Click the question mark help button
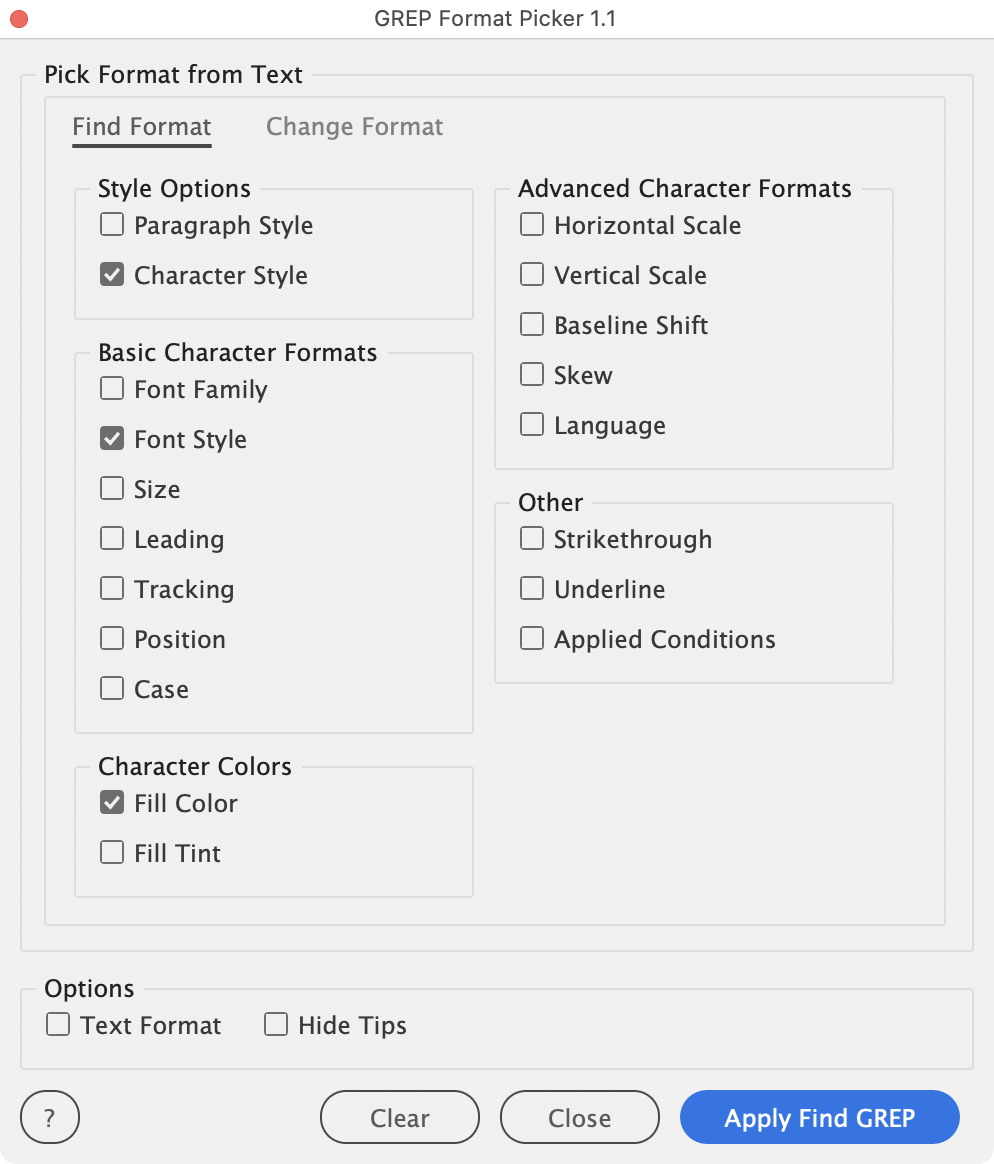 pos(50,1117)
